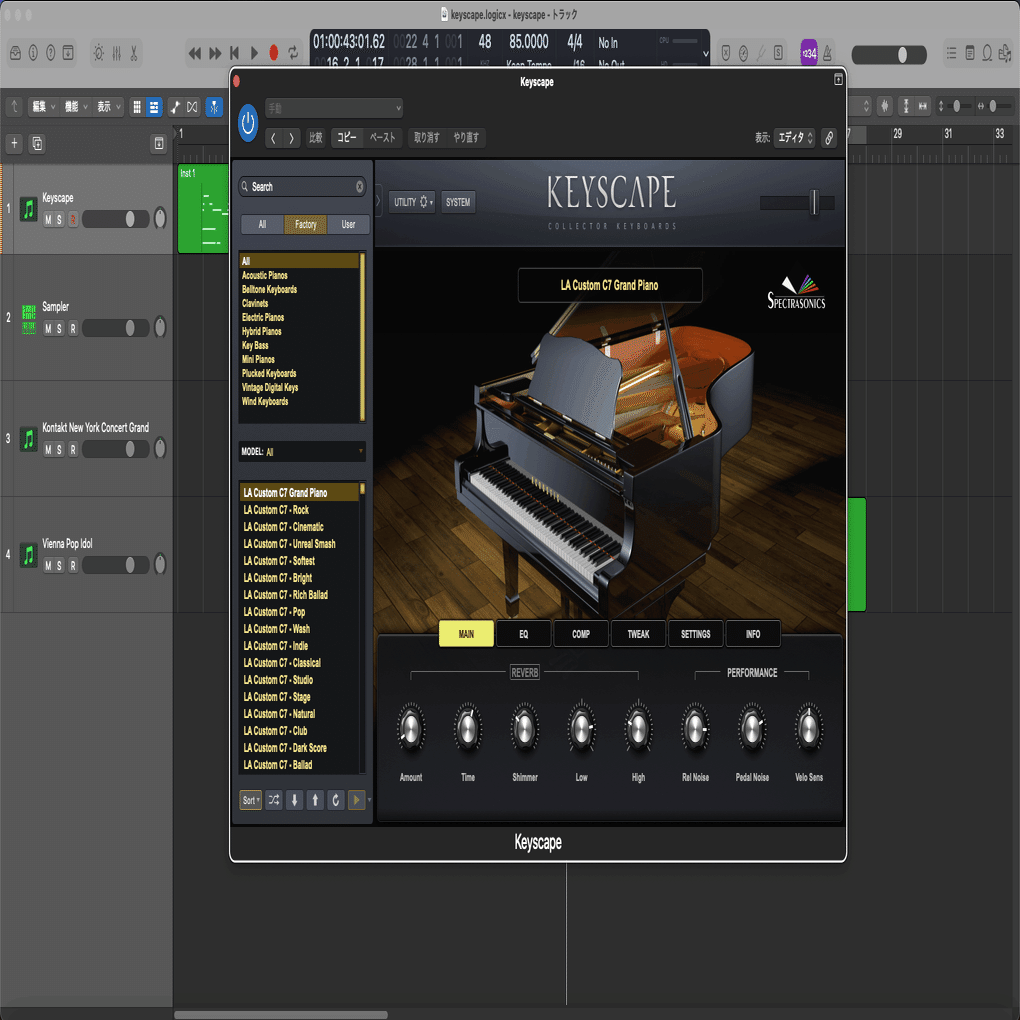This screenshot has width=1020, height=1020.
Task: Solo the Sampler track
Action: (x=60, y=329)
